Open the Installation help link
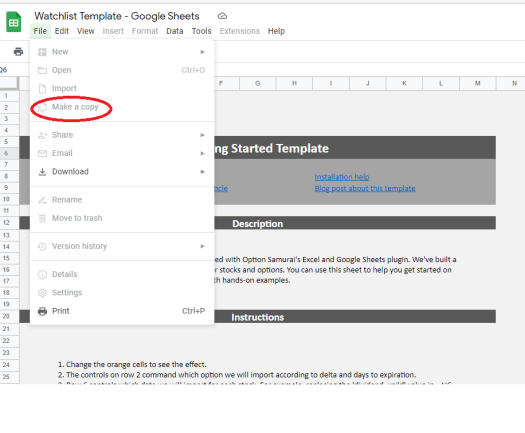 342,177
